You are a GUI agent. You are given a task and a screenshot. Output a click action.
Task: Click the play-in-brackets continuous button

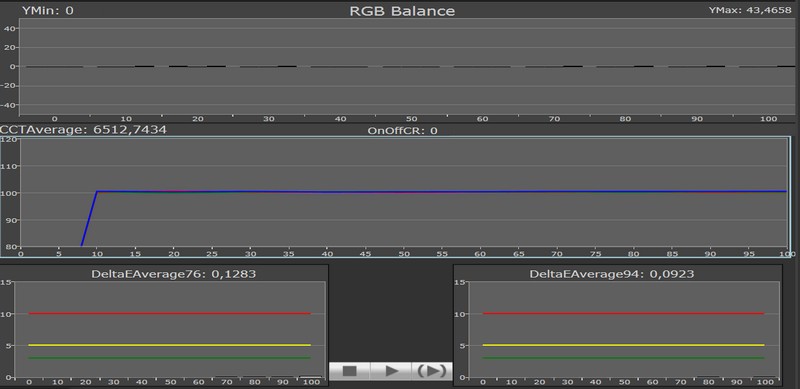(x=432, y=371)
